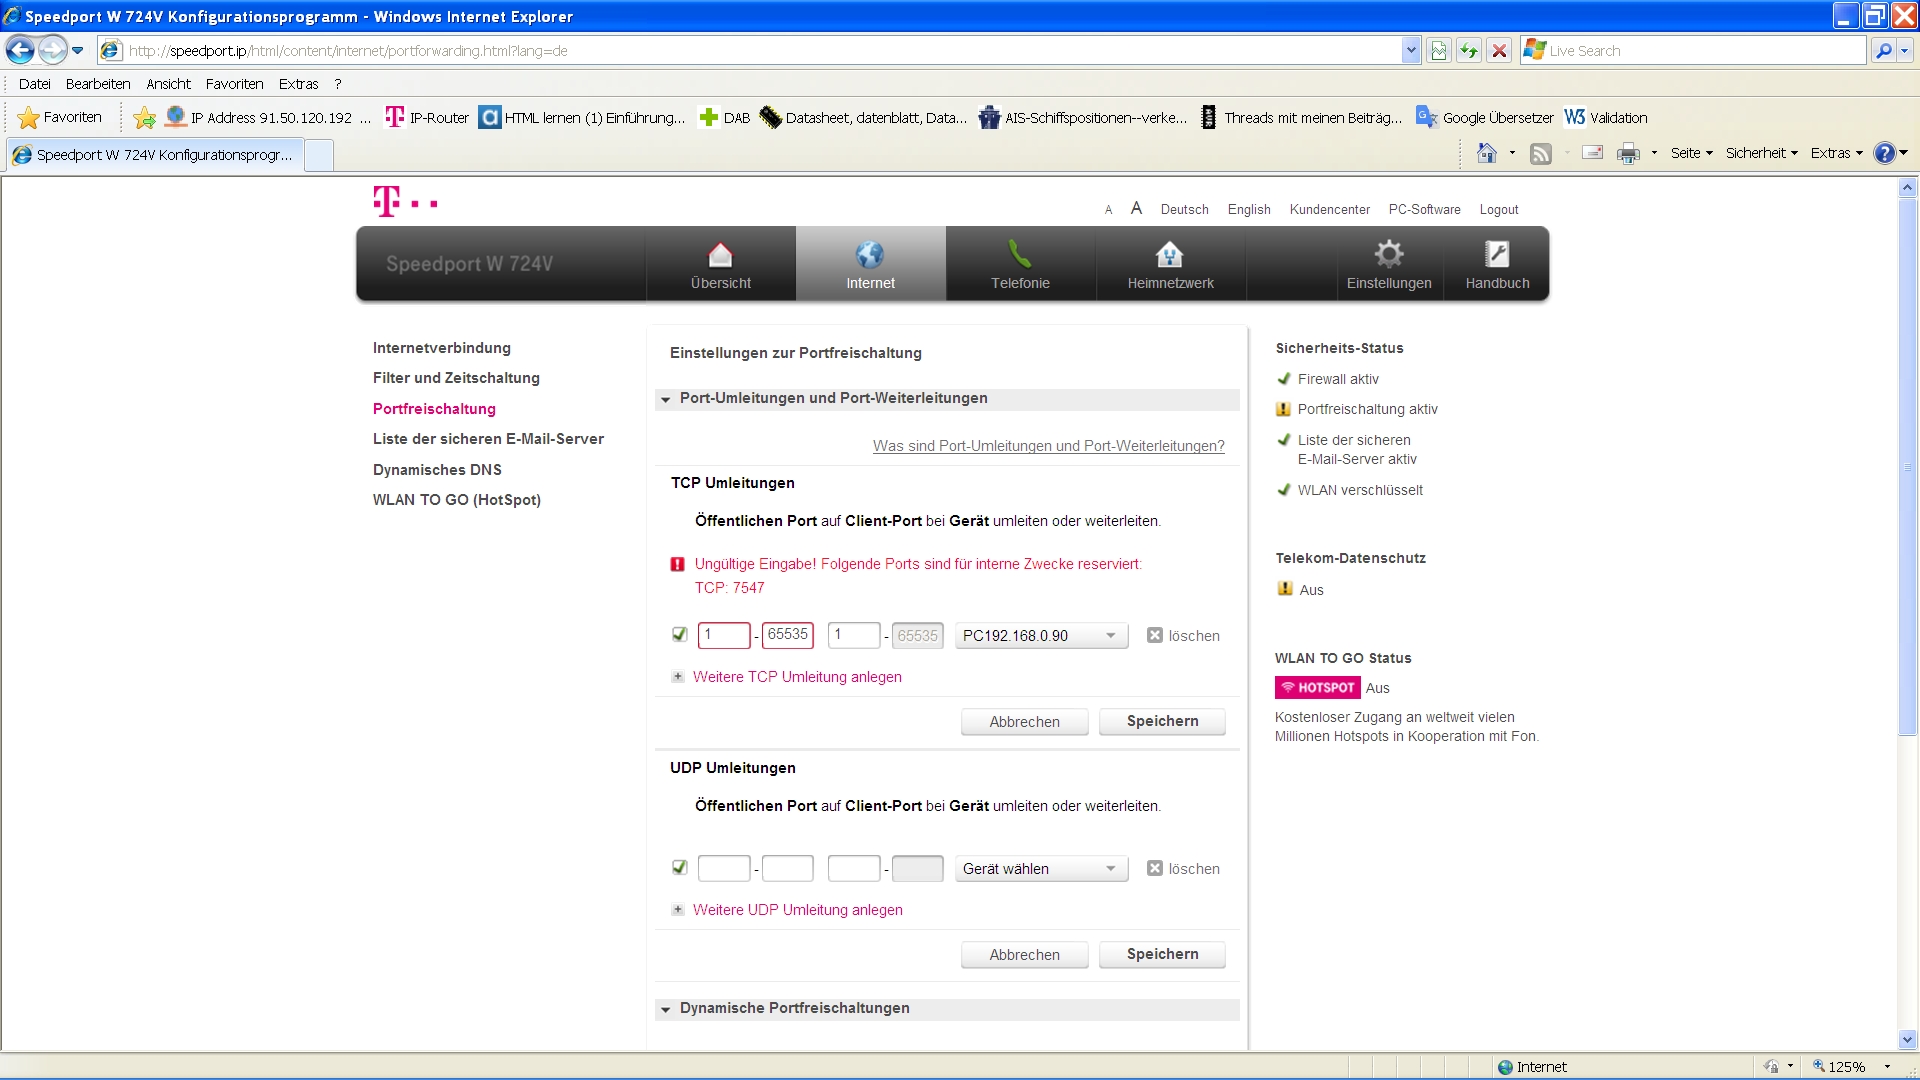Click the scrollbar down arrow
Image resolution: width=1920 pixels, height=1080 pixels.
point(1907,1040)
